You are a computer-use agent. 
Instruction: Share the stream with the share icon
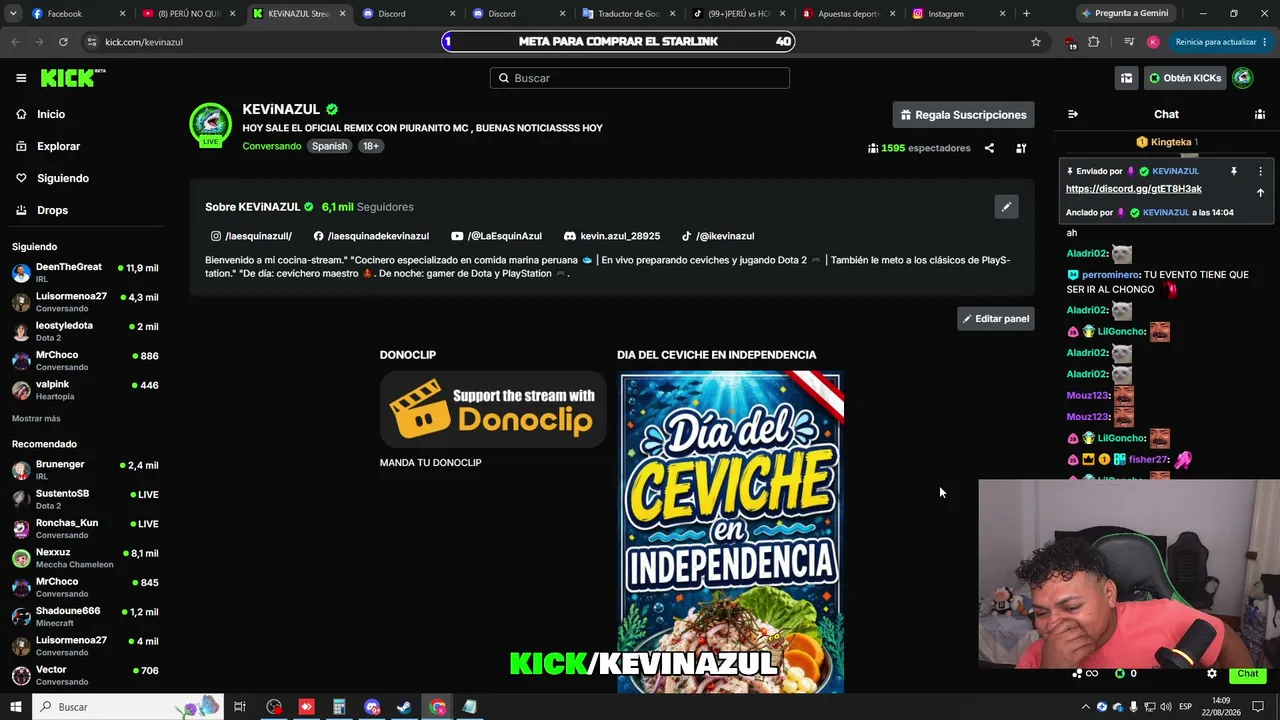(989, 148)
